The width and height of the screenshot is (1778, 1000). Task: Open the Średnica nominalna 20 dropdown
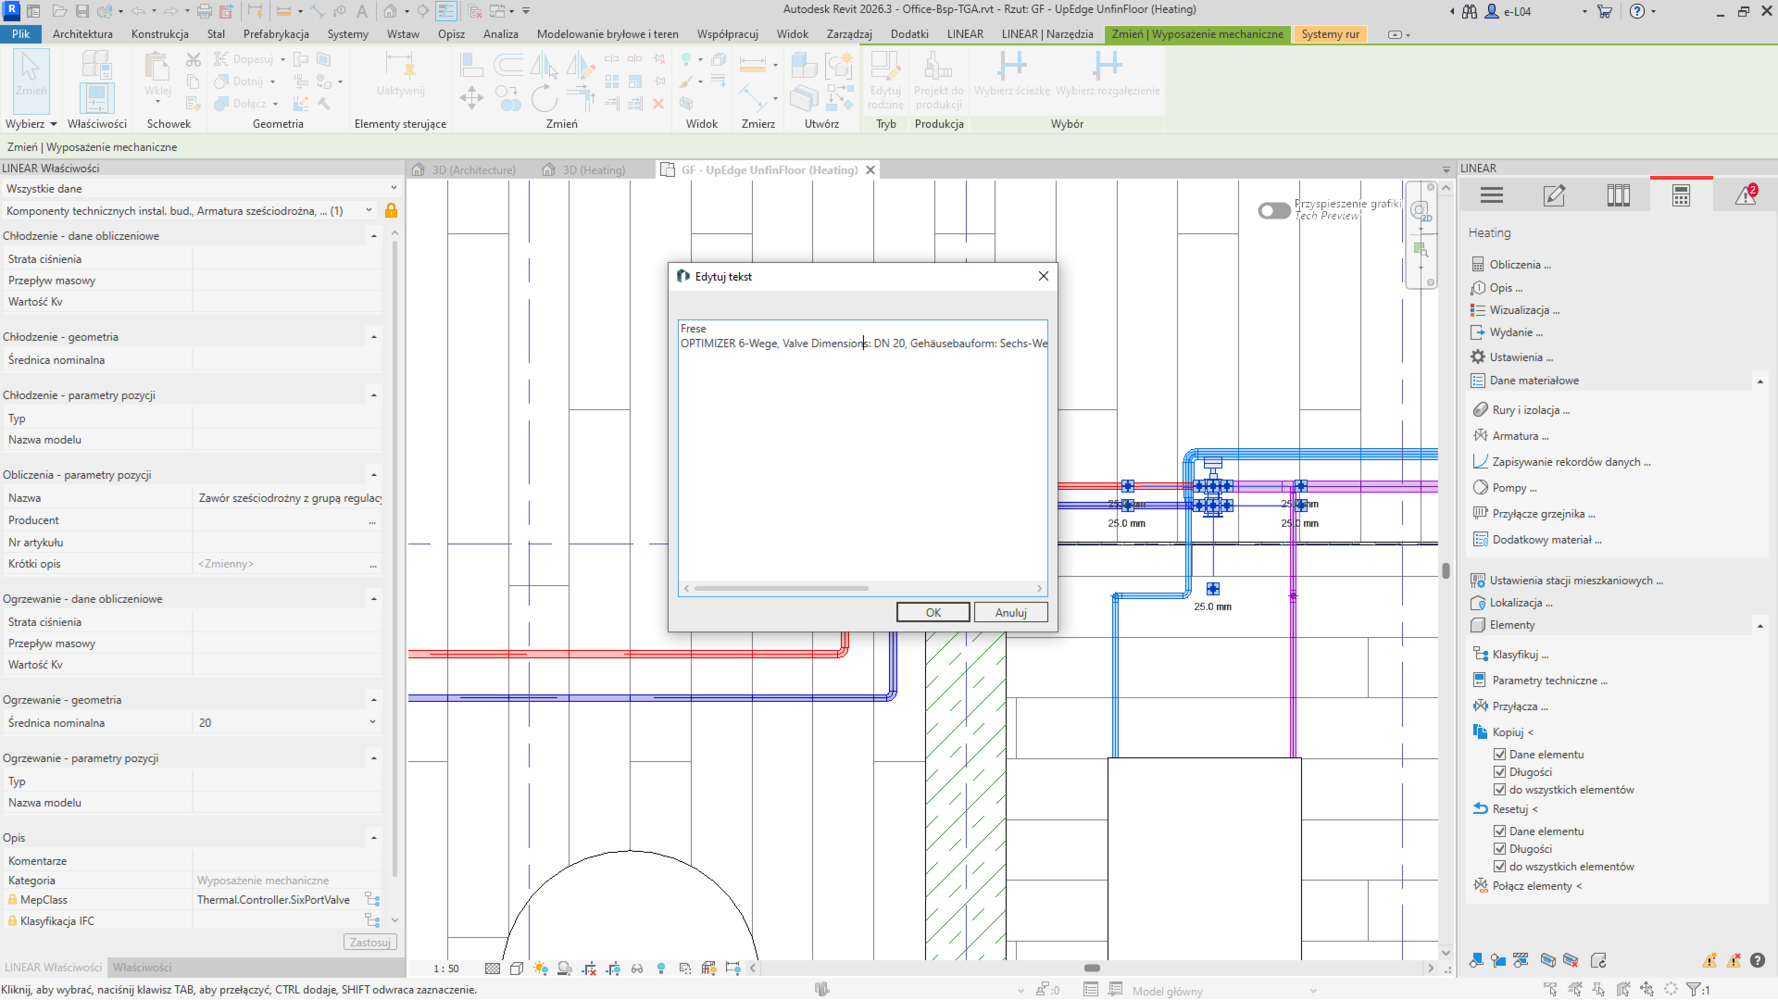pos(372,722)
